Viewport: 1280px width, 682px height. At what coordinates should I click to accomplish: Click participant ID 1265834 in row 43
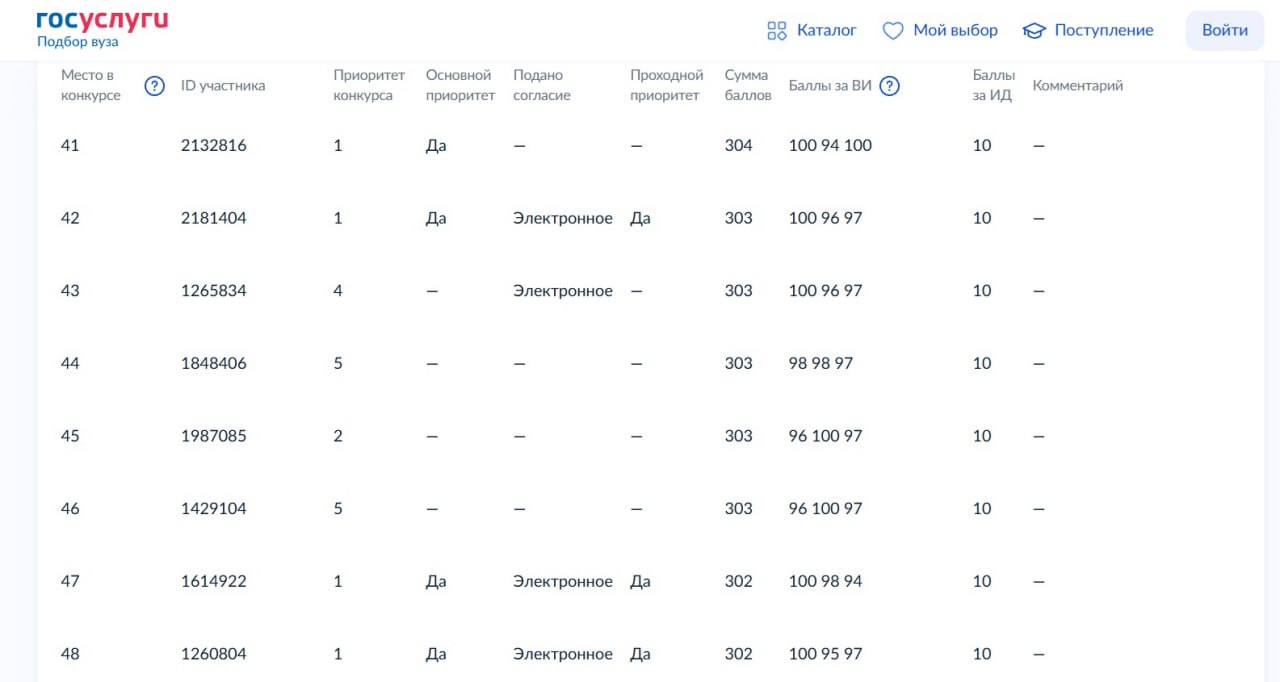click(x=214, y=291)
